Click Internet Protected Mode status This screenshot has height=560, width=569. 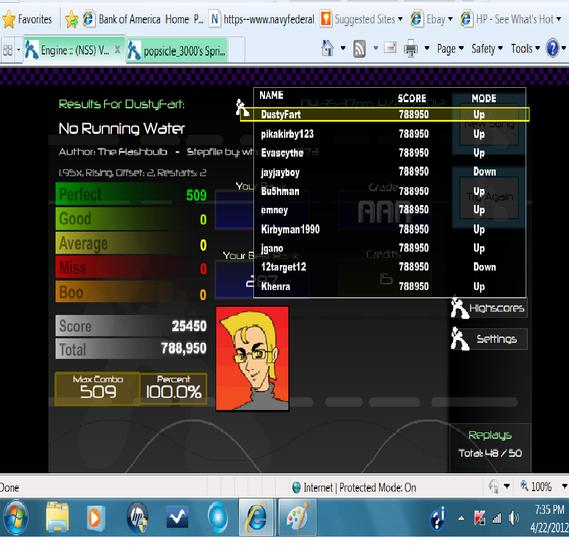[354, 487]
